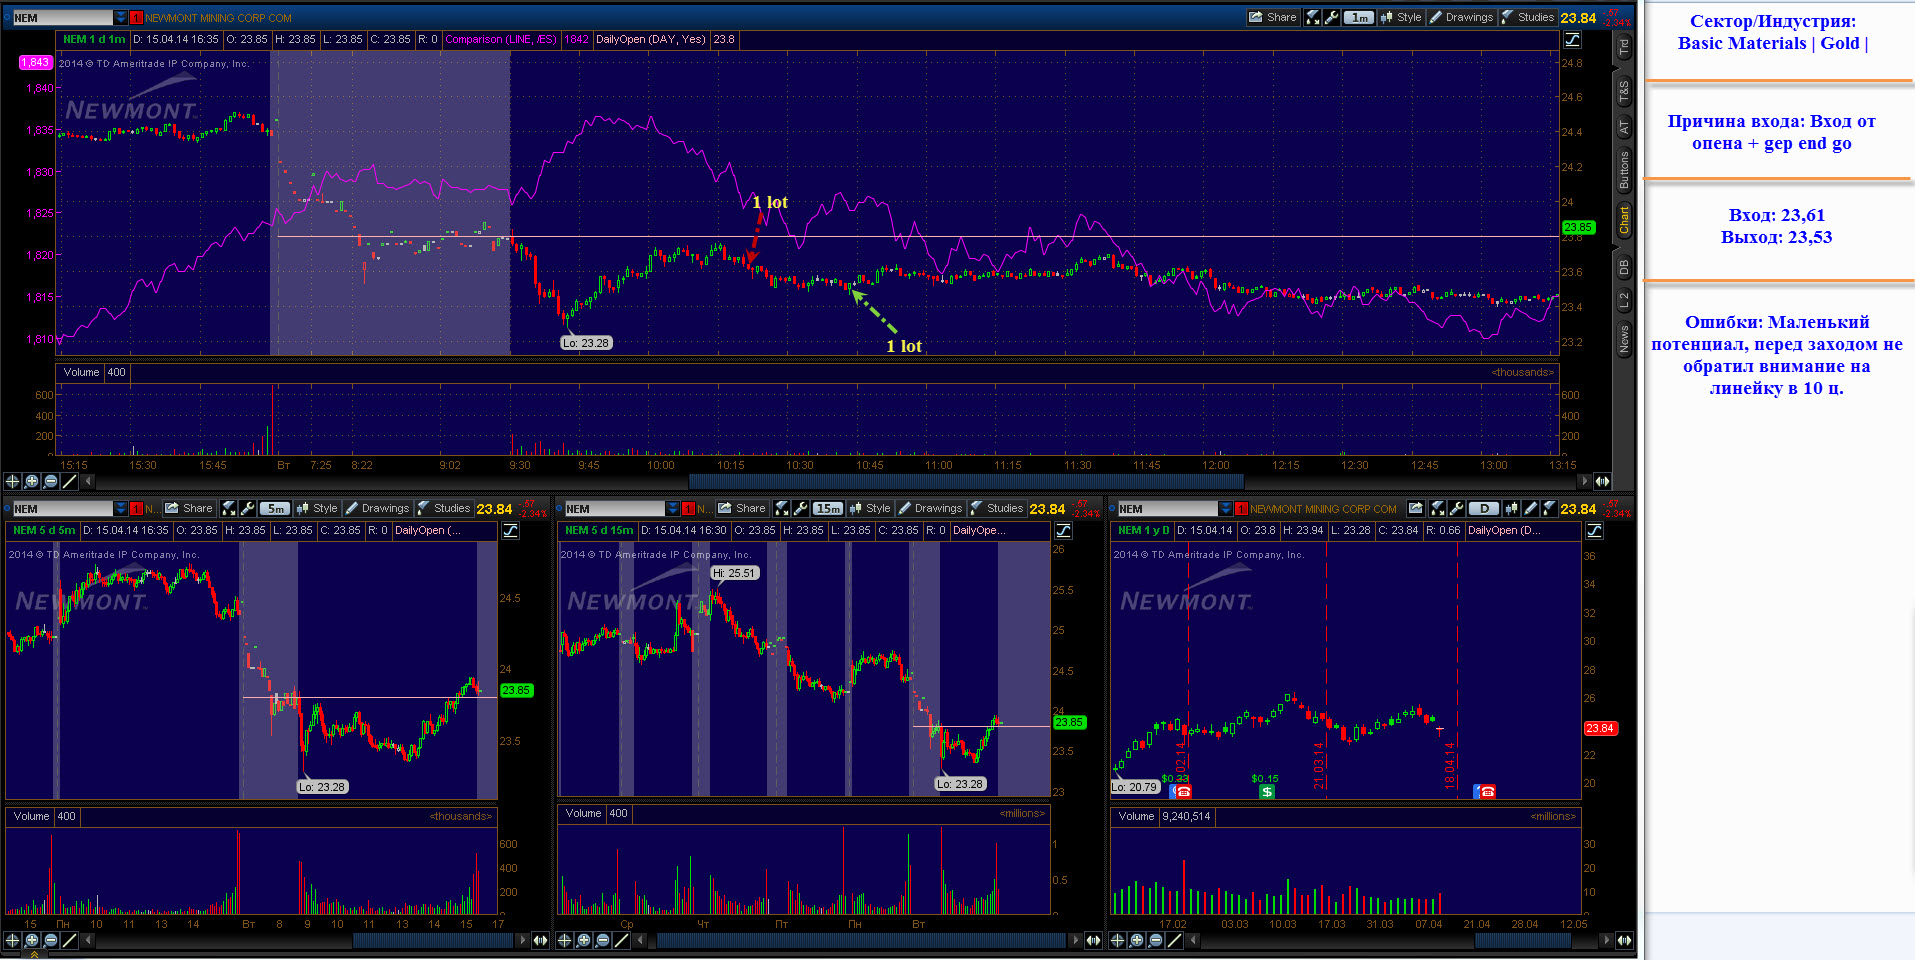1915x960 pixels.
Task: Open the News sidebar tab
Action: coord(1624,338)
